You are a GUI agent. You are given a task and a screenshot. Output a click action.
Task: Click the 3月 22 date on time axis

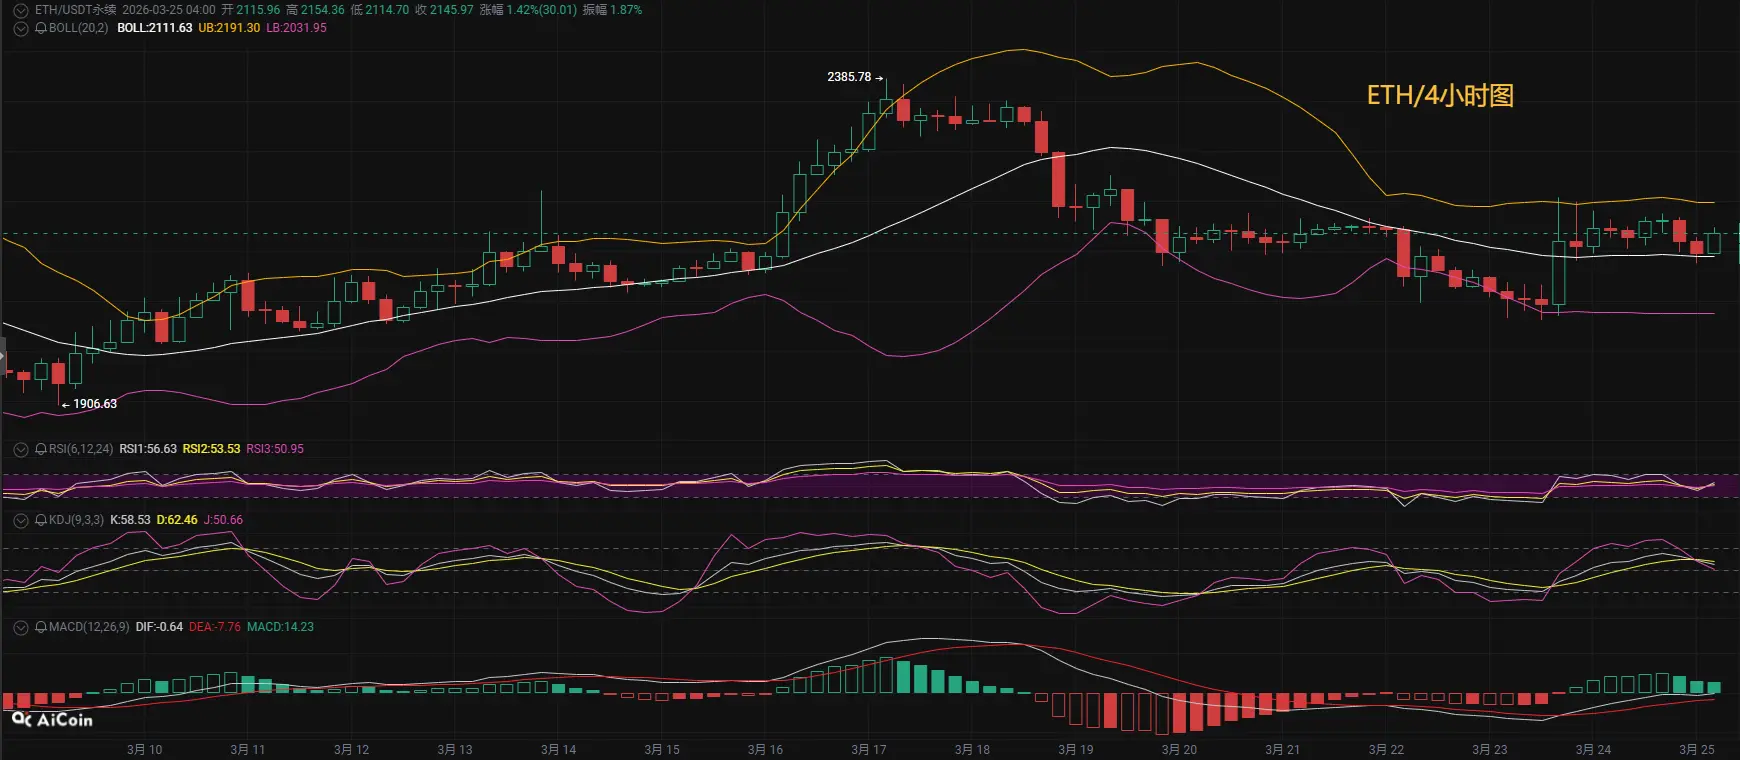coord(1387,750)
